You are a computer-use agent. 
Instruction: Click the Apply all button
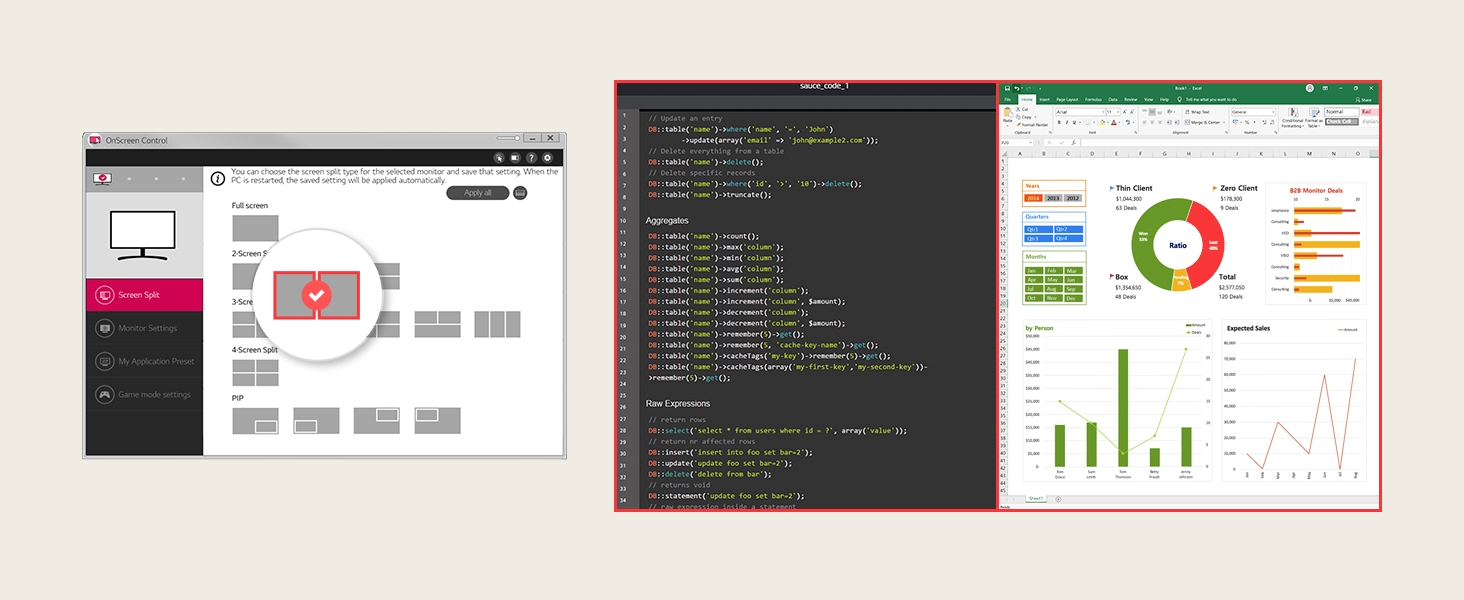[478, 192]
